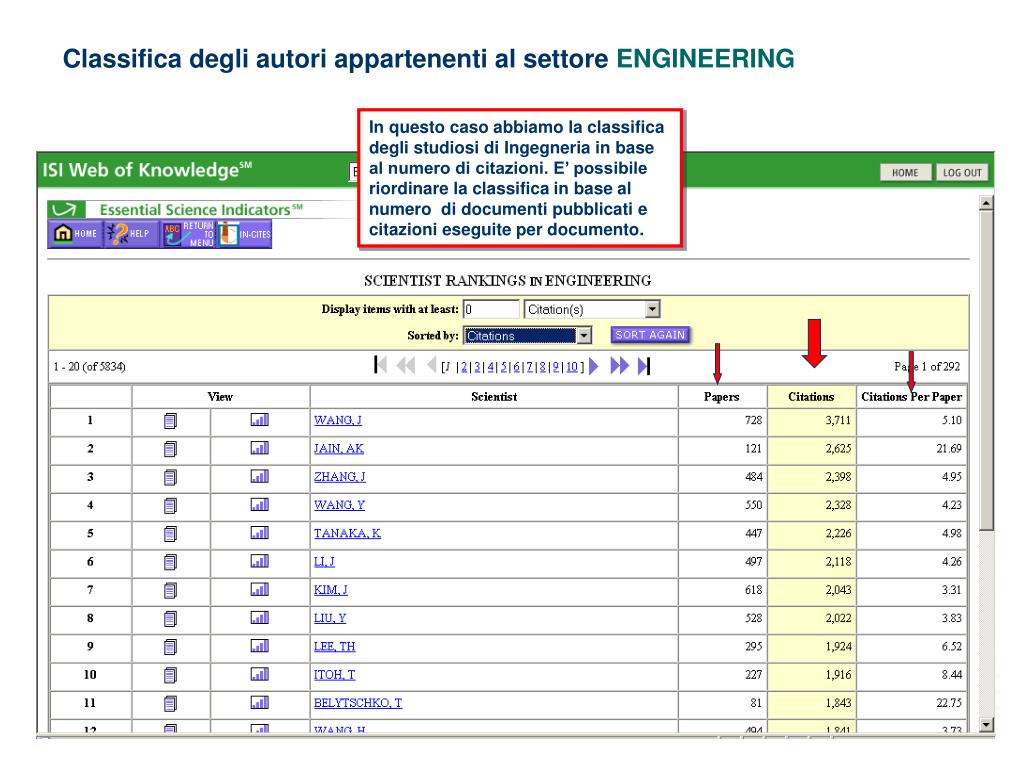1024x768 pixels.
Task: Open the graph view icon for ITOH, T
Action: (260, 674)
